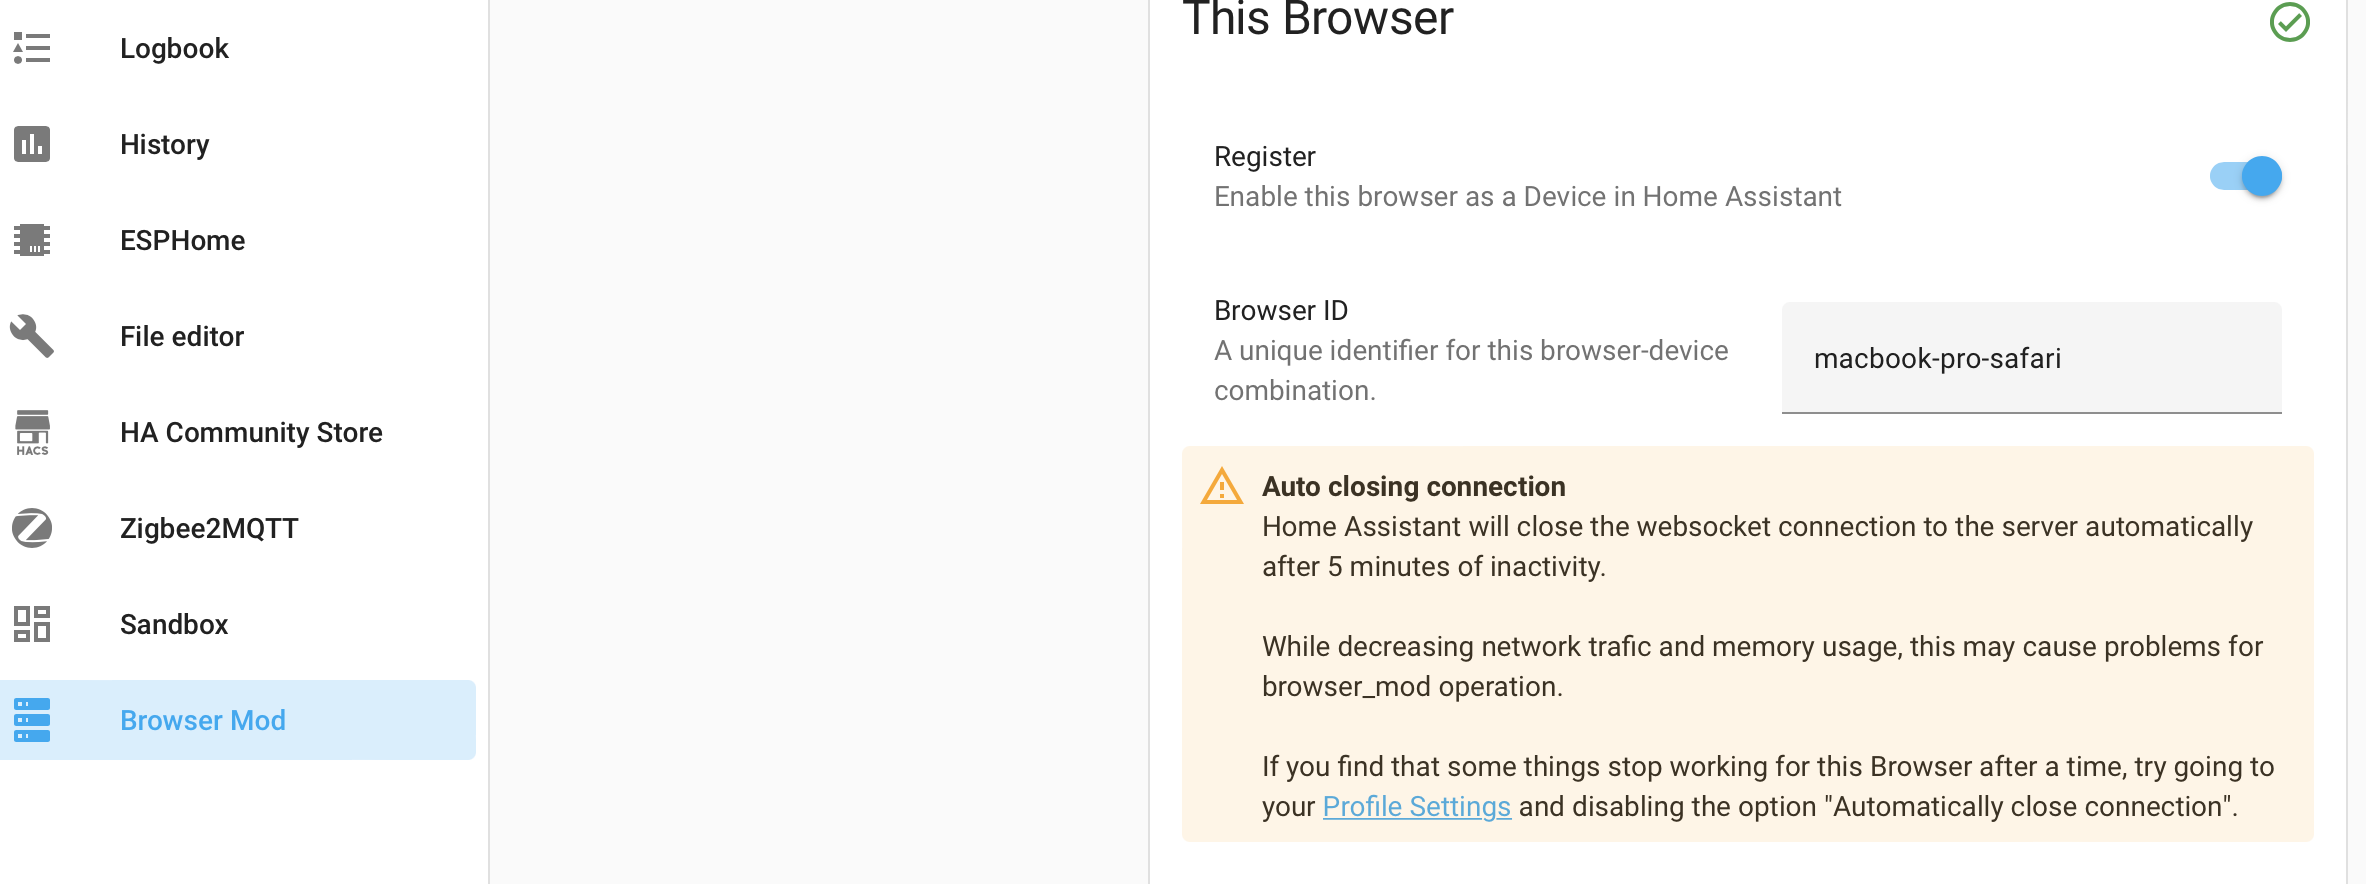Image resolution: width=2366 pixels, height=884 pixels.
Task: Select the HA Community Store entry
Action: tap(251, 432)
